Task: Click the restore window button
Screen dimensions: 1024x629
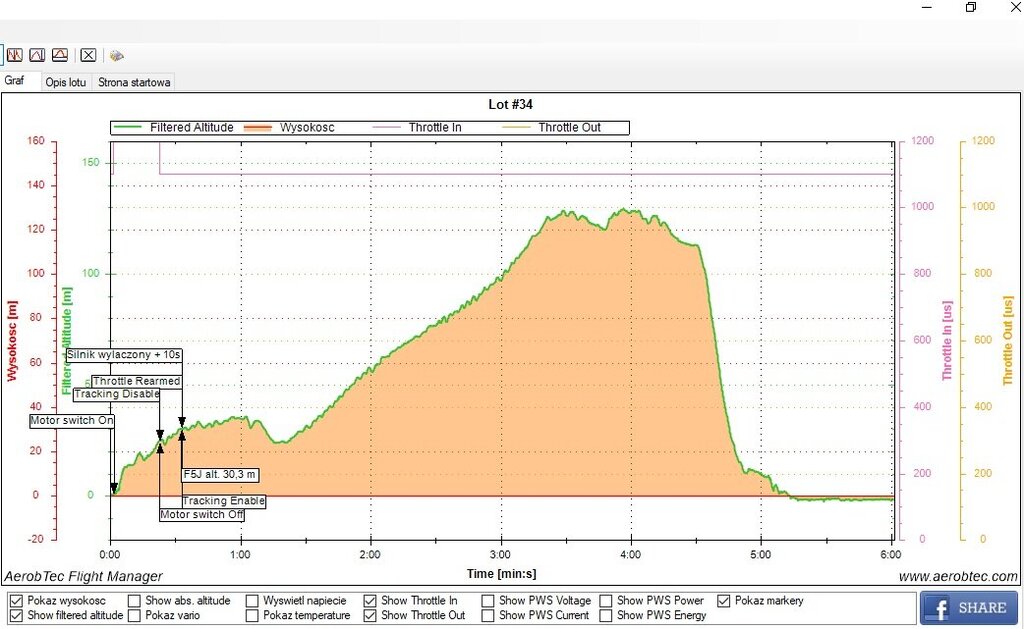Action: pos(970,8)
